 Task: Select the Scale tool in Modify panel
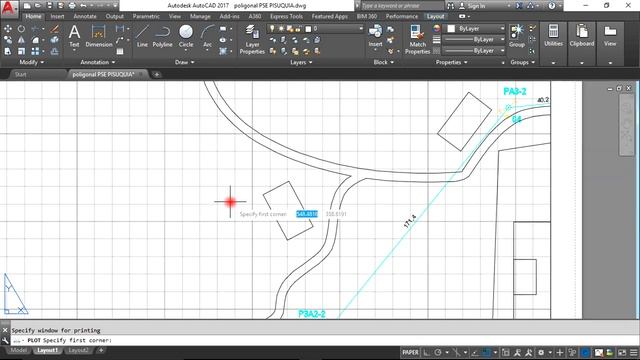pos(21,51)
